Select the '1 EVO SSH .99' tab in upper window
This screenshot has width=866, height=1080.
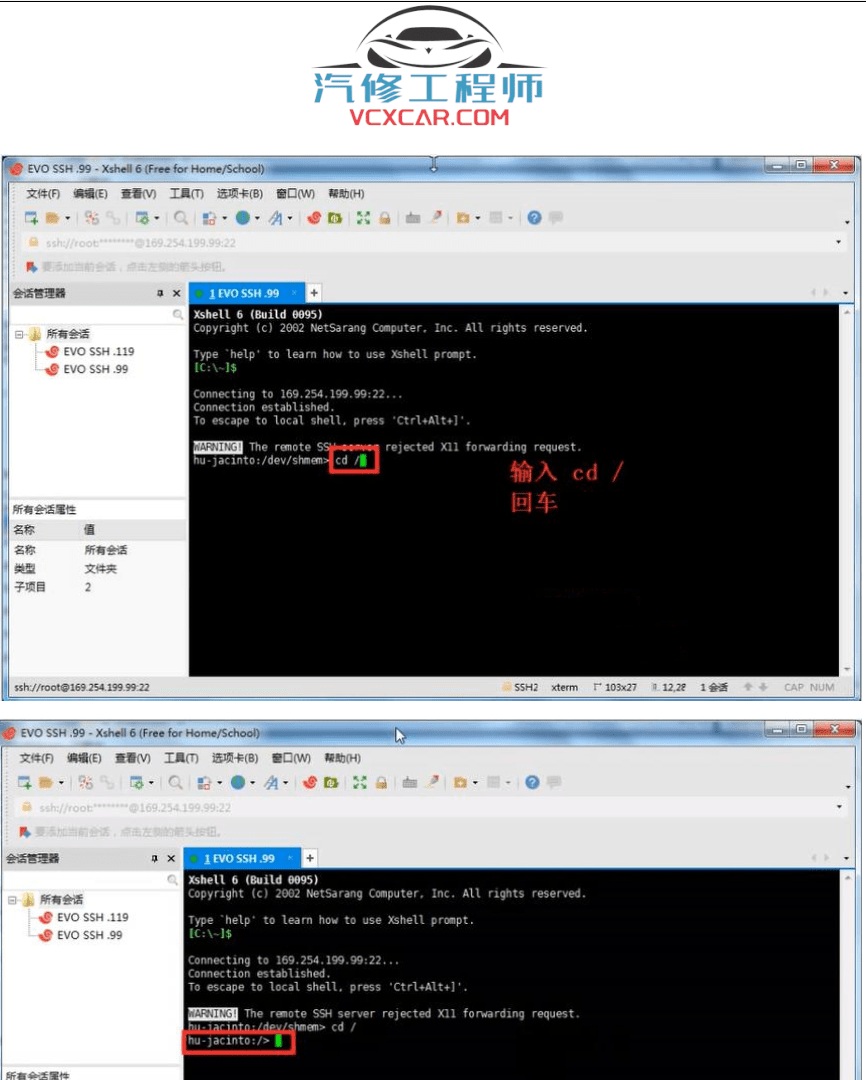tap(245, 293)
